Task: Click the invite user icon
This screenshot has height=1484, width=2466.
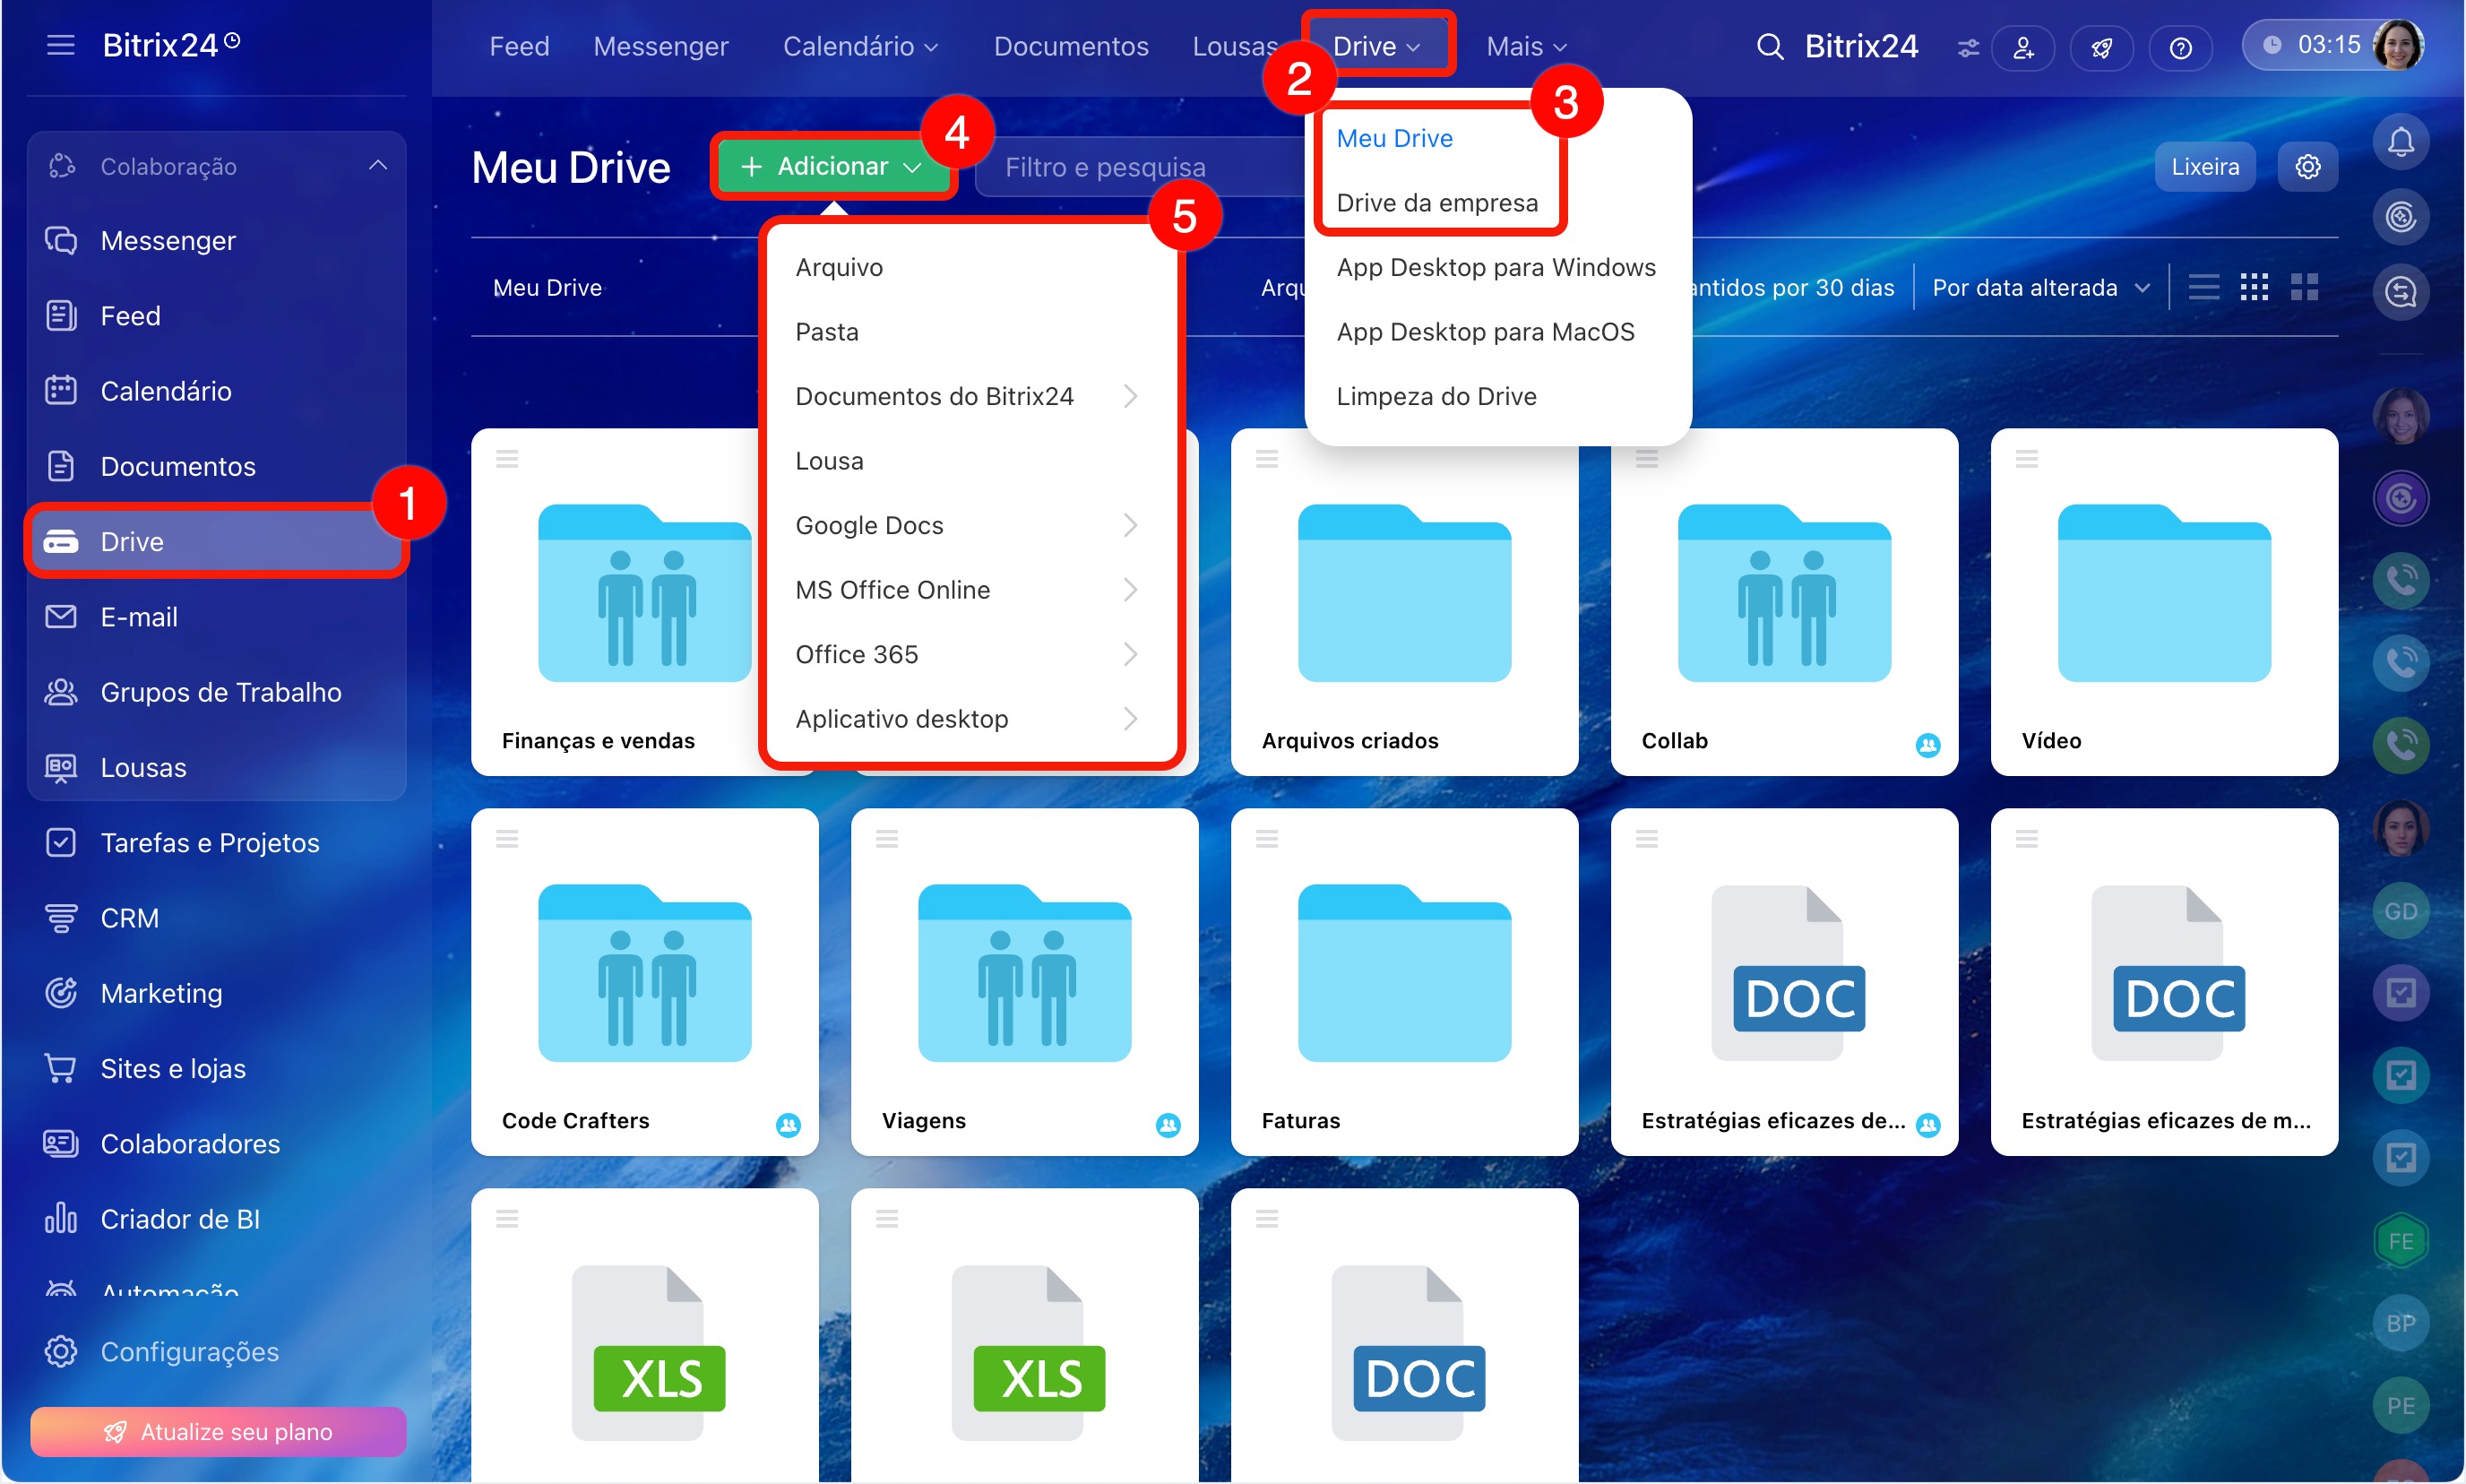Action: 2023,47
